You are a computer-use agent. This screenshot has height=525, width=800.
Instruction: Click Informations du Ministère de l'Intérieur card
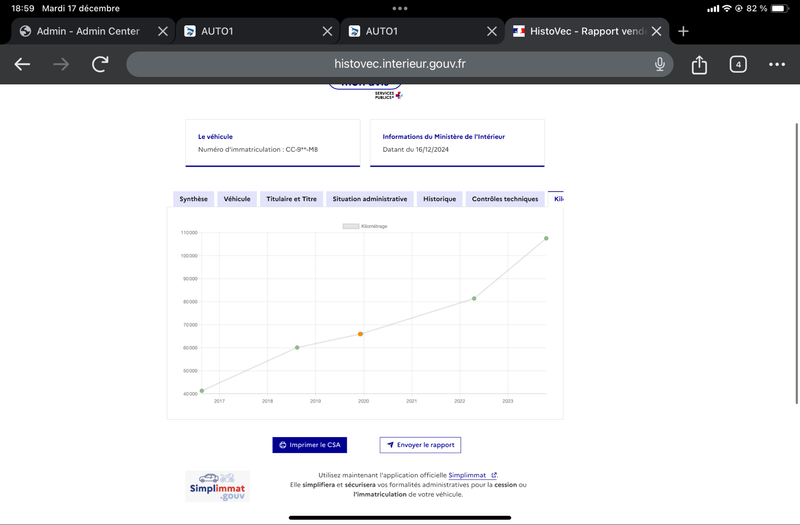pos(457,143)
